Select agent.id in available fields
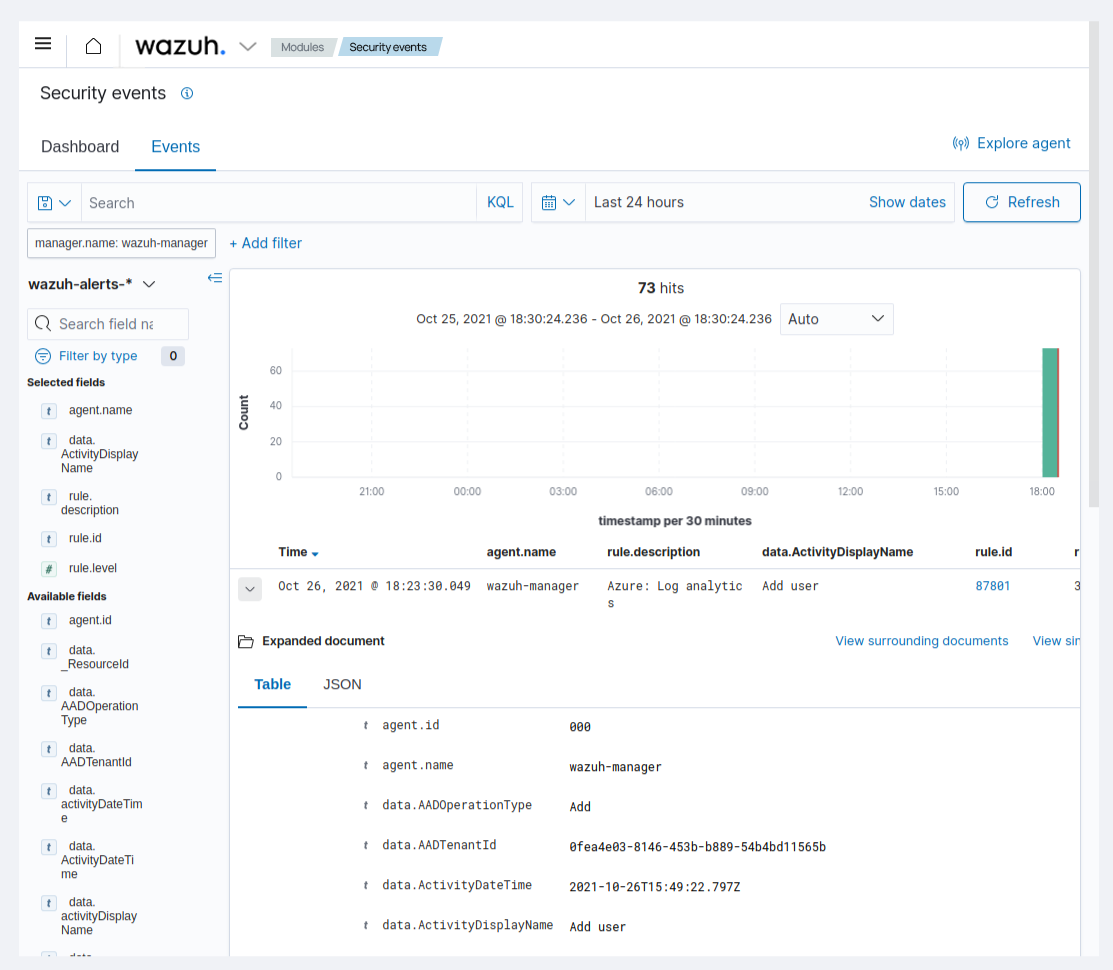Viewport: 1113px width, 970px height. point(90,620)
